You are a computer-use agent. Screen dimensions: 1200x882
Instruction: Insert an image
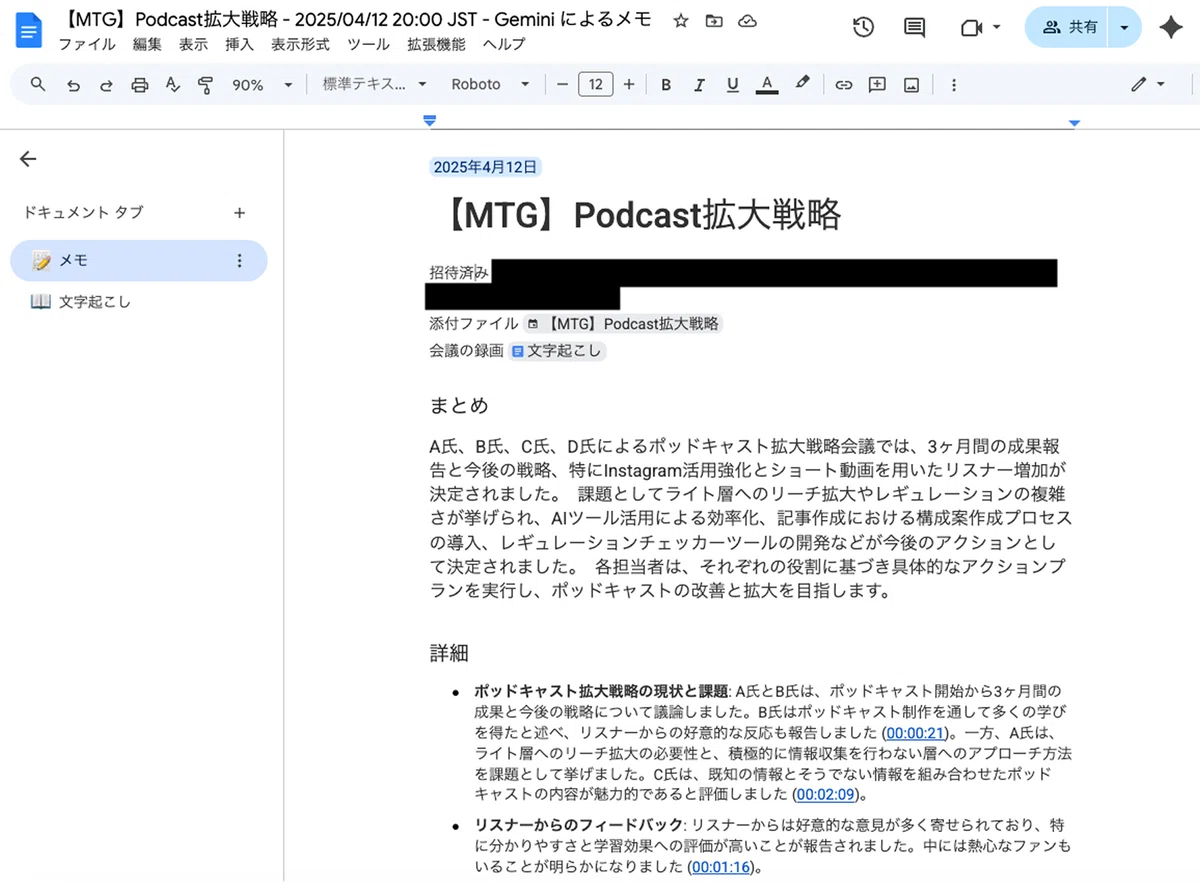pos(911,85)
